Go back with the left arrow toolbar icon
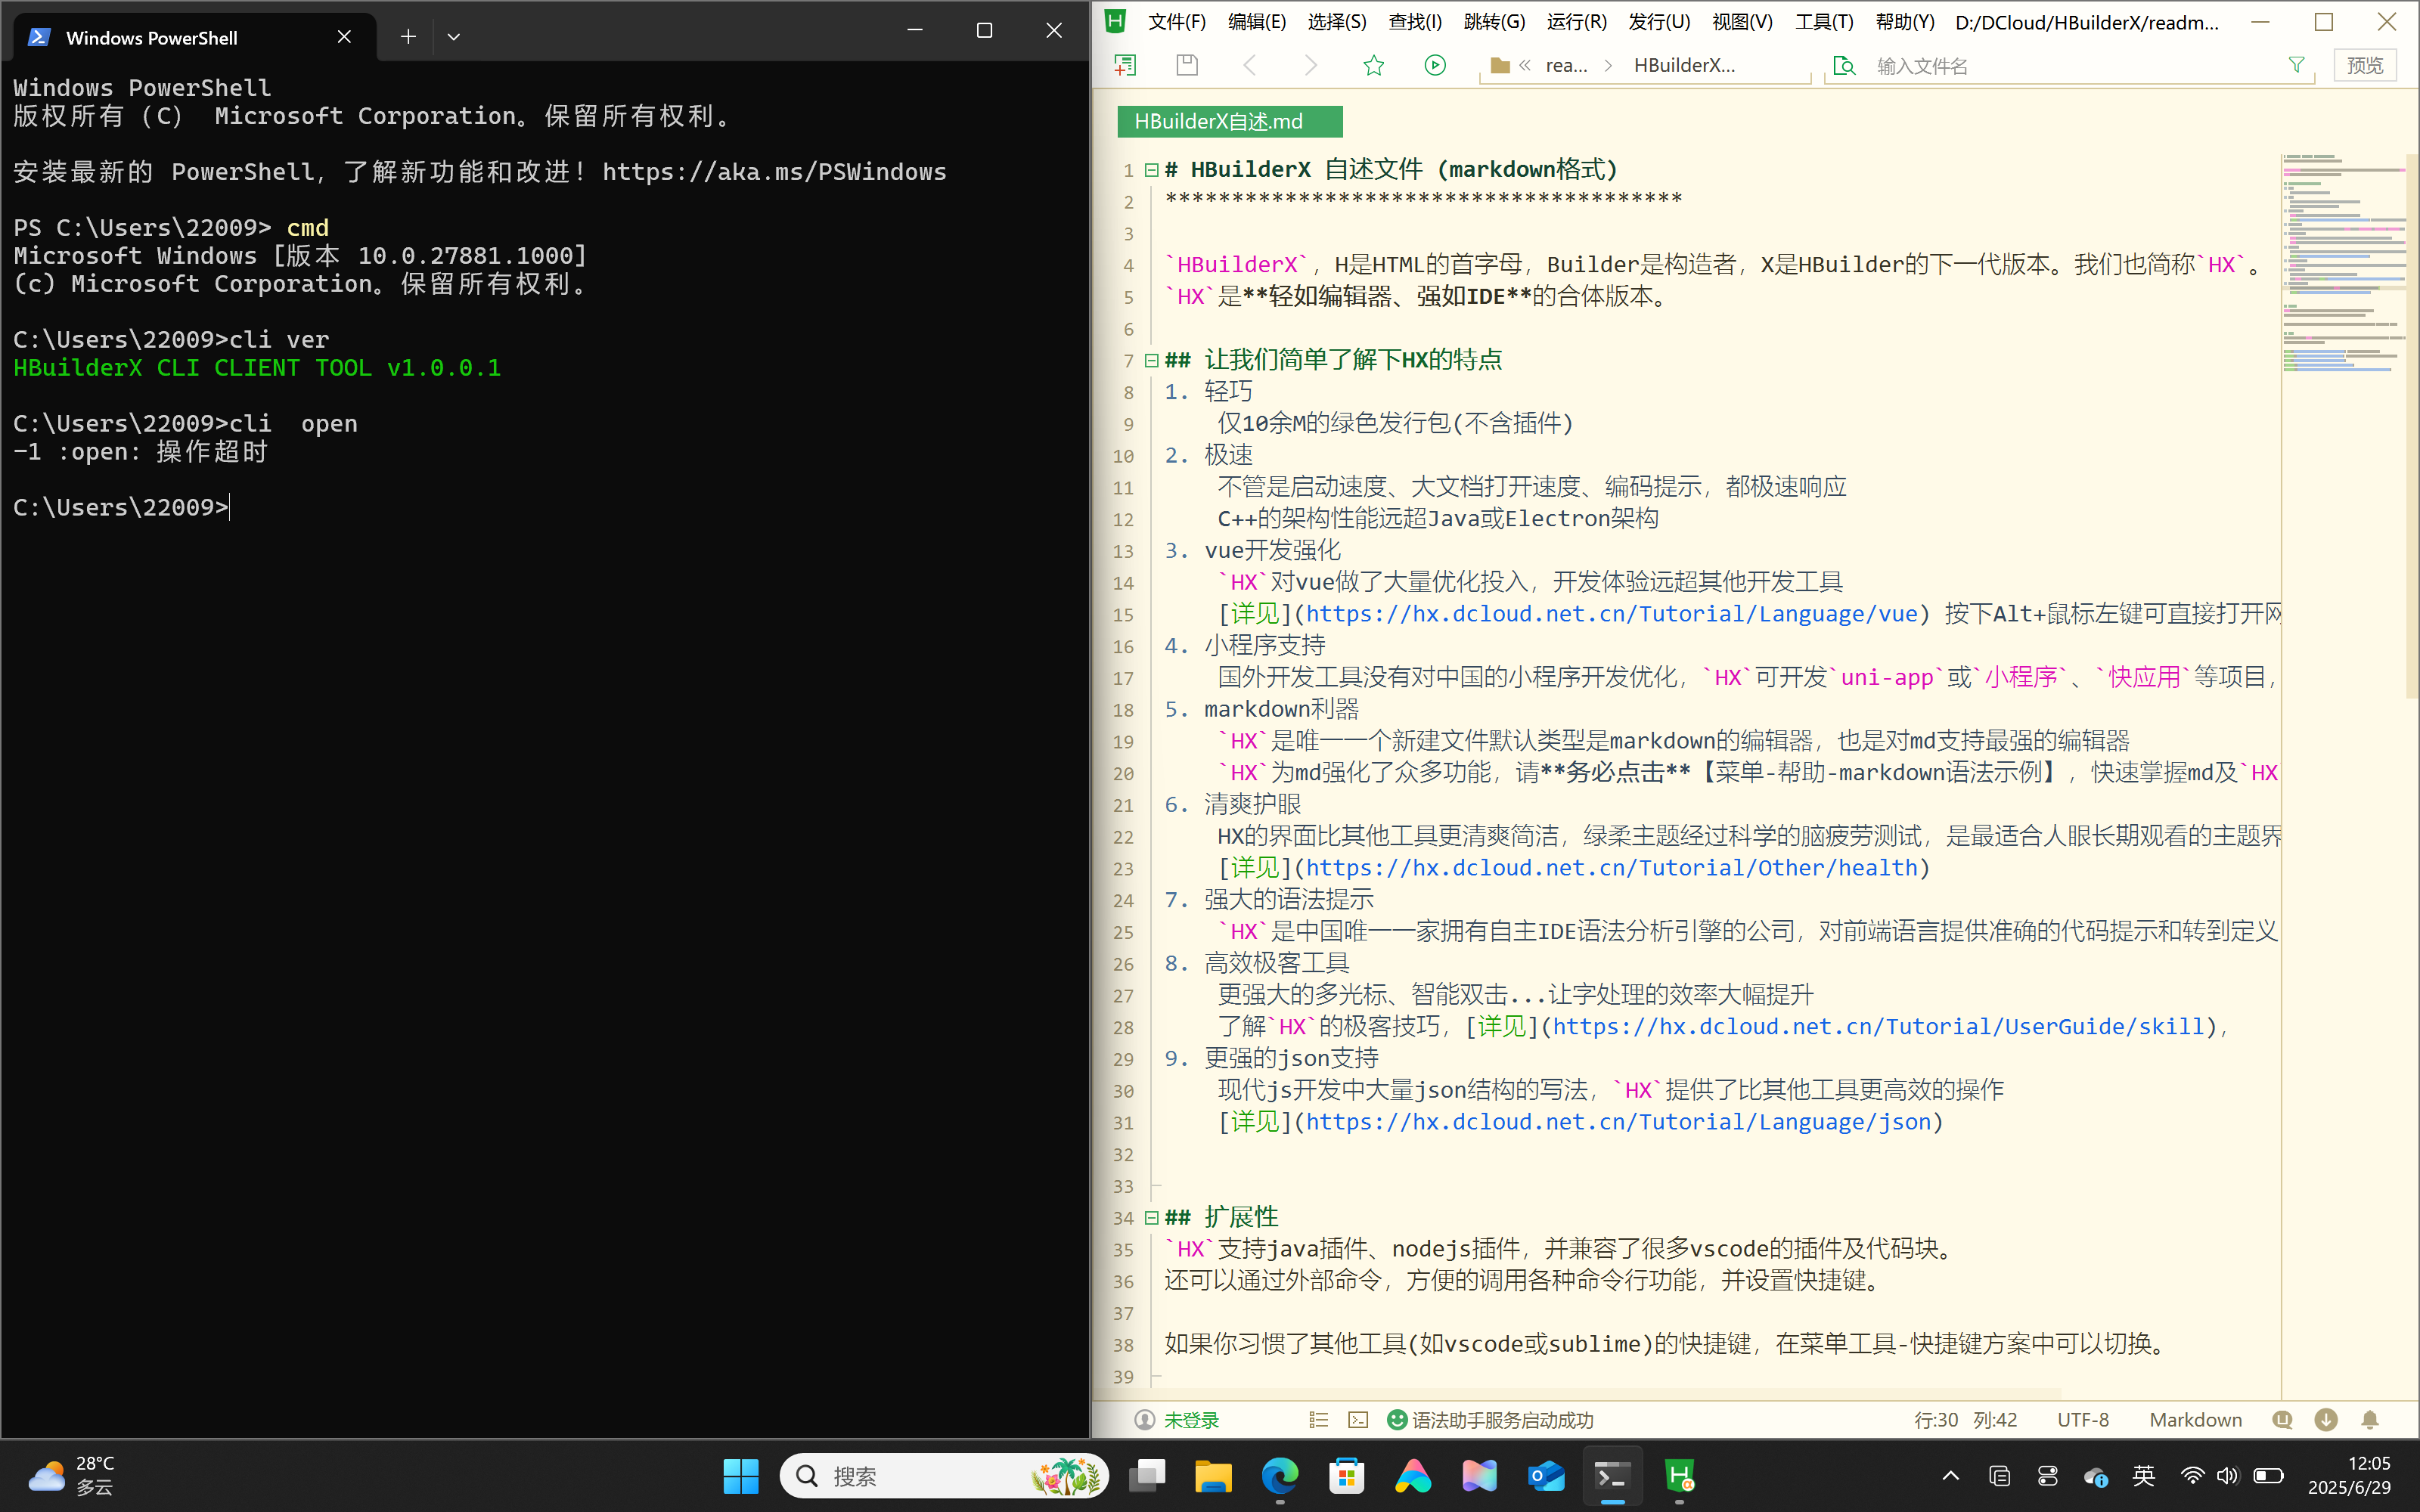The width and height of the screenshot is (2420, 1512). coord(1249,65)
